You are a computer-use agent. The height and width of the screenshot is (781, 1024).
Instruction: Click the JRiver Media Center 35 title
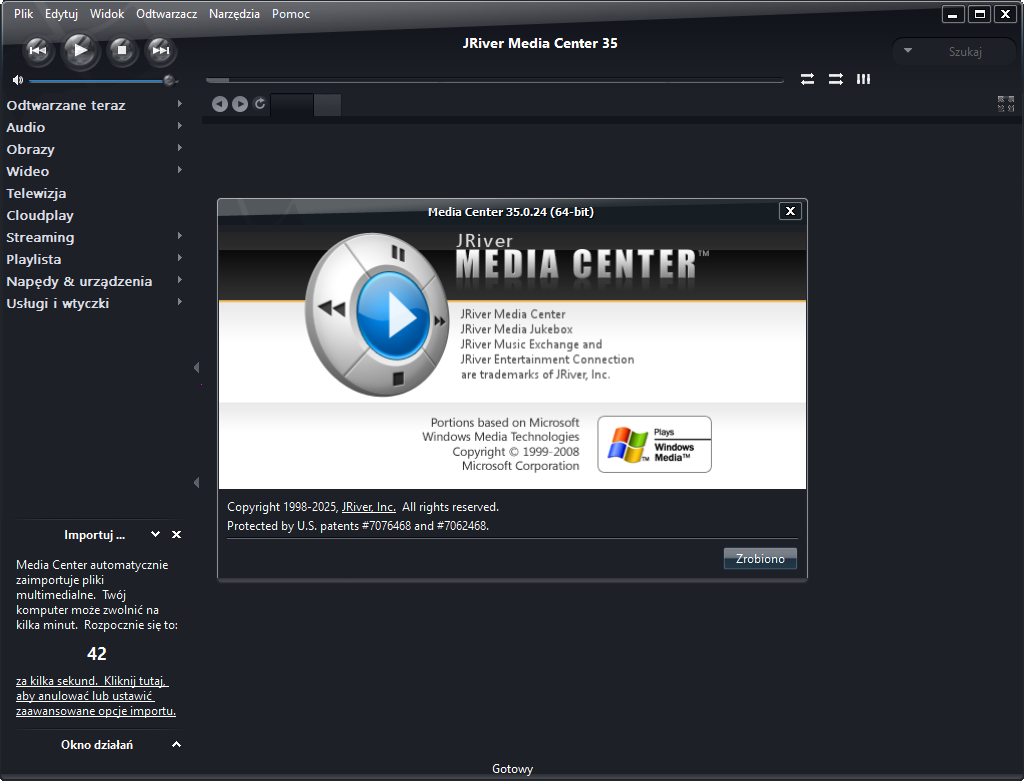click(x=540, y=43)
